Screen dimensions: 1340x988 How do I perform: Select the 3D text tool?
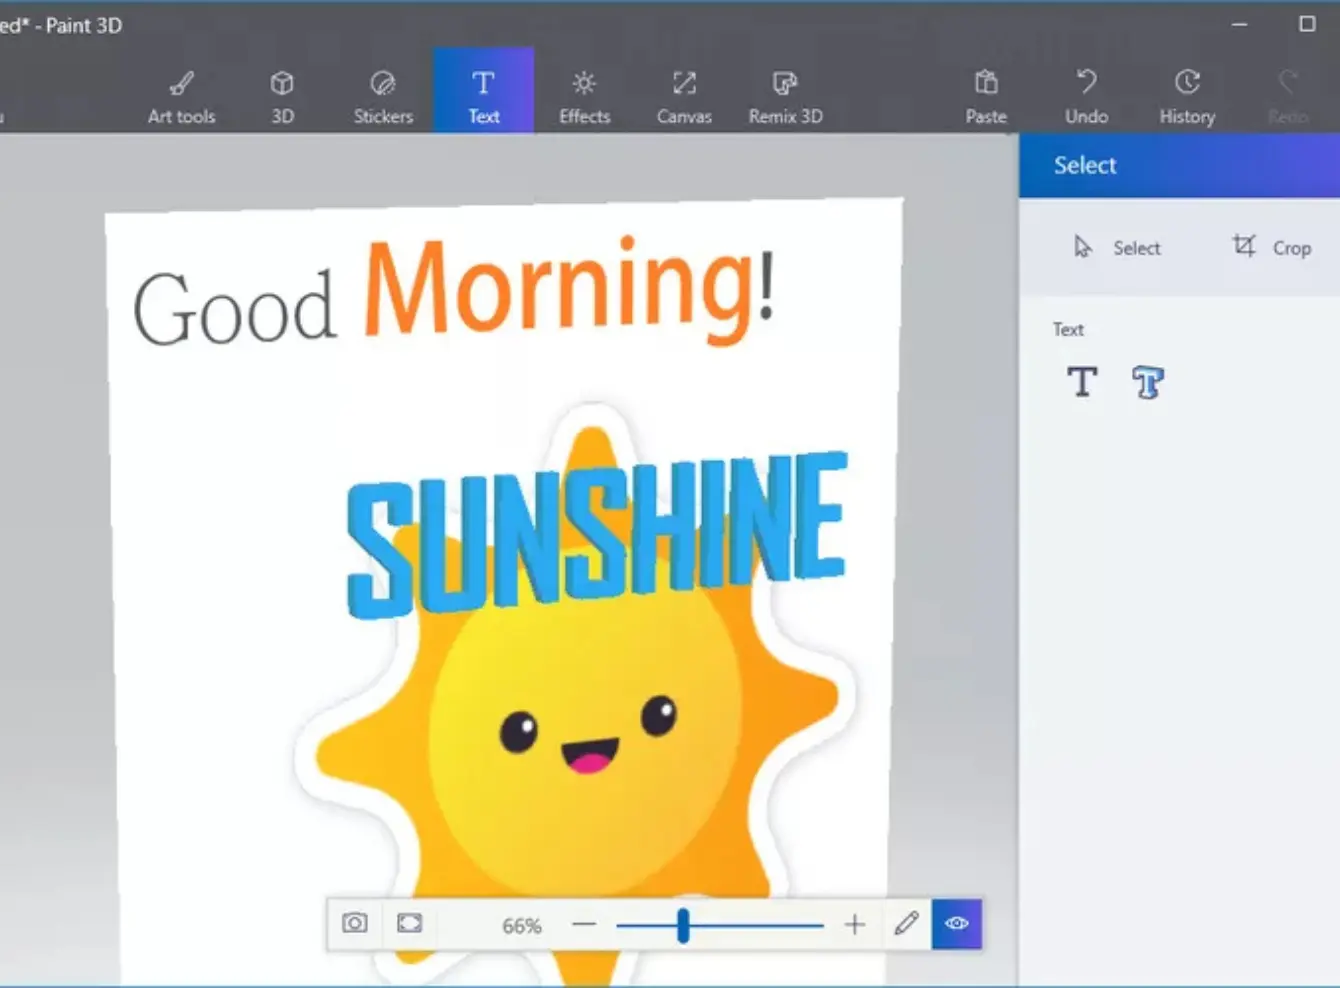1148,382
